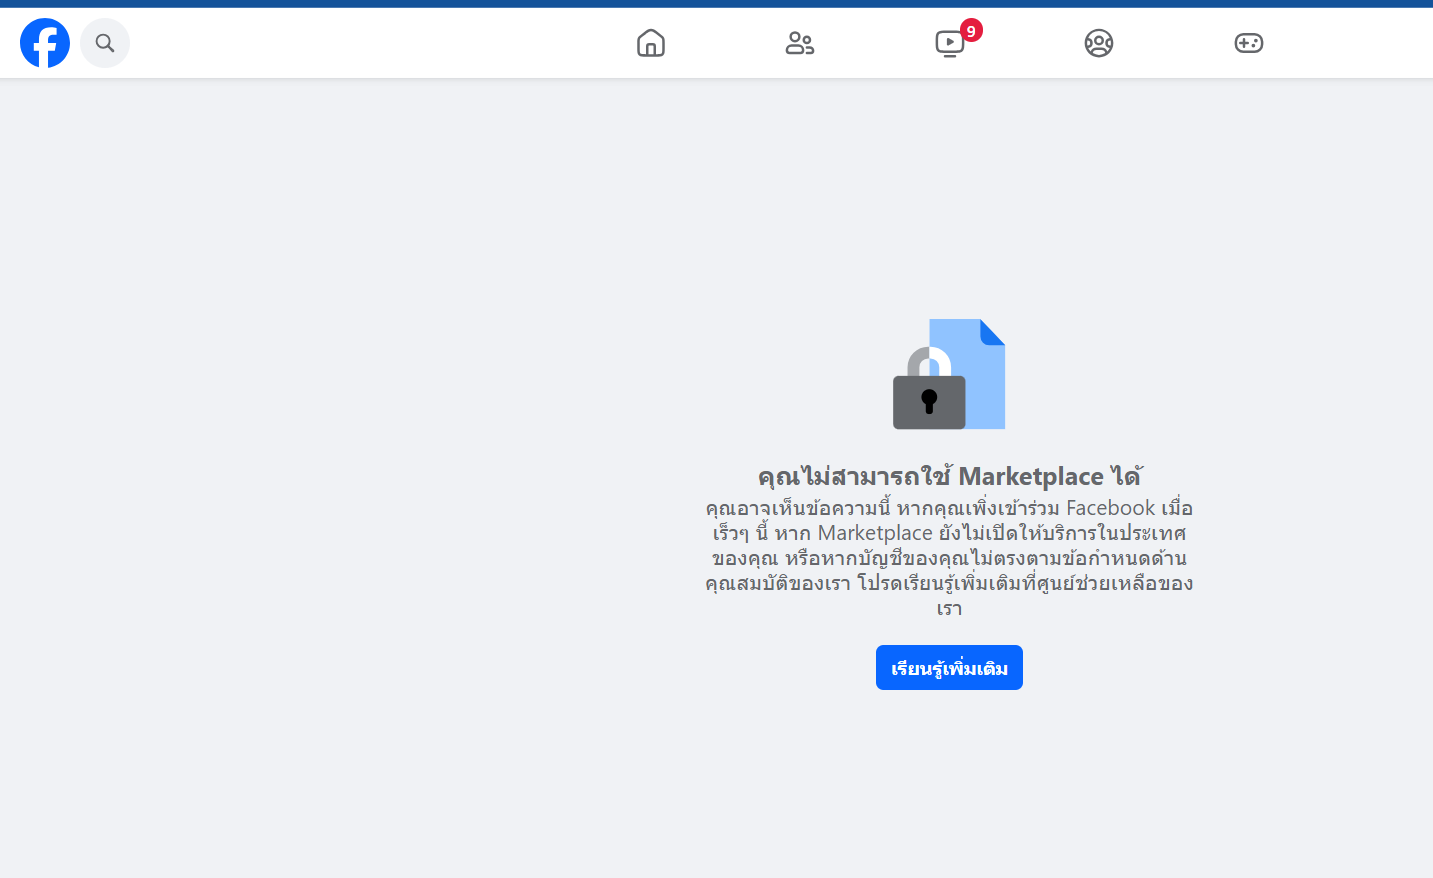Open the Facebook search box
1433x878 pixels.
[x=105, y=43]
